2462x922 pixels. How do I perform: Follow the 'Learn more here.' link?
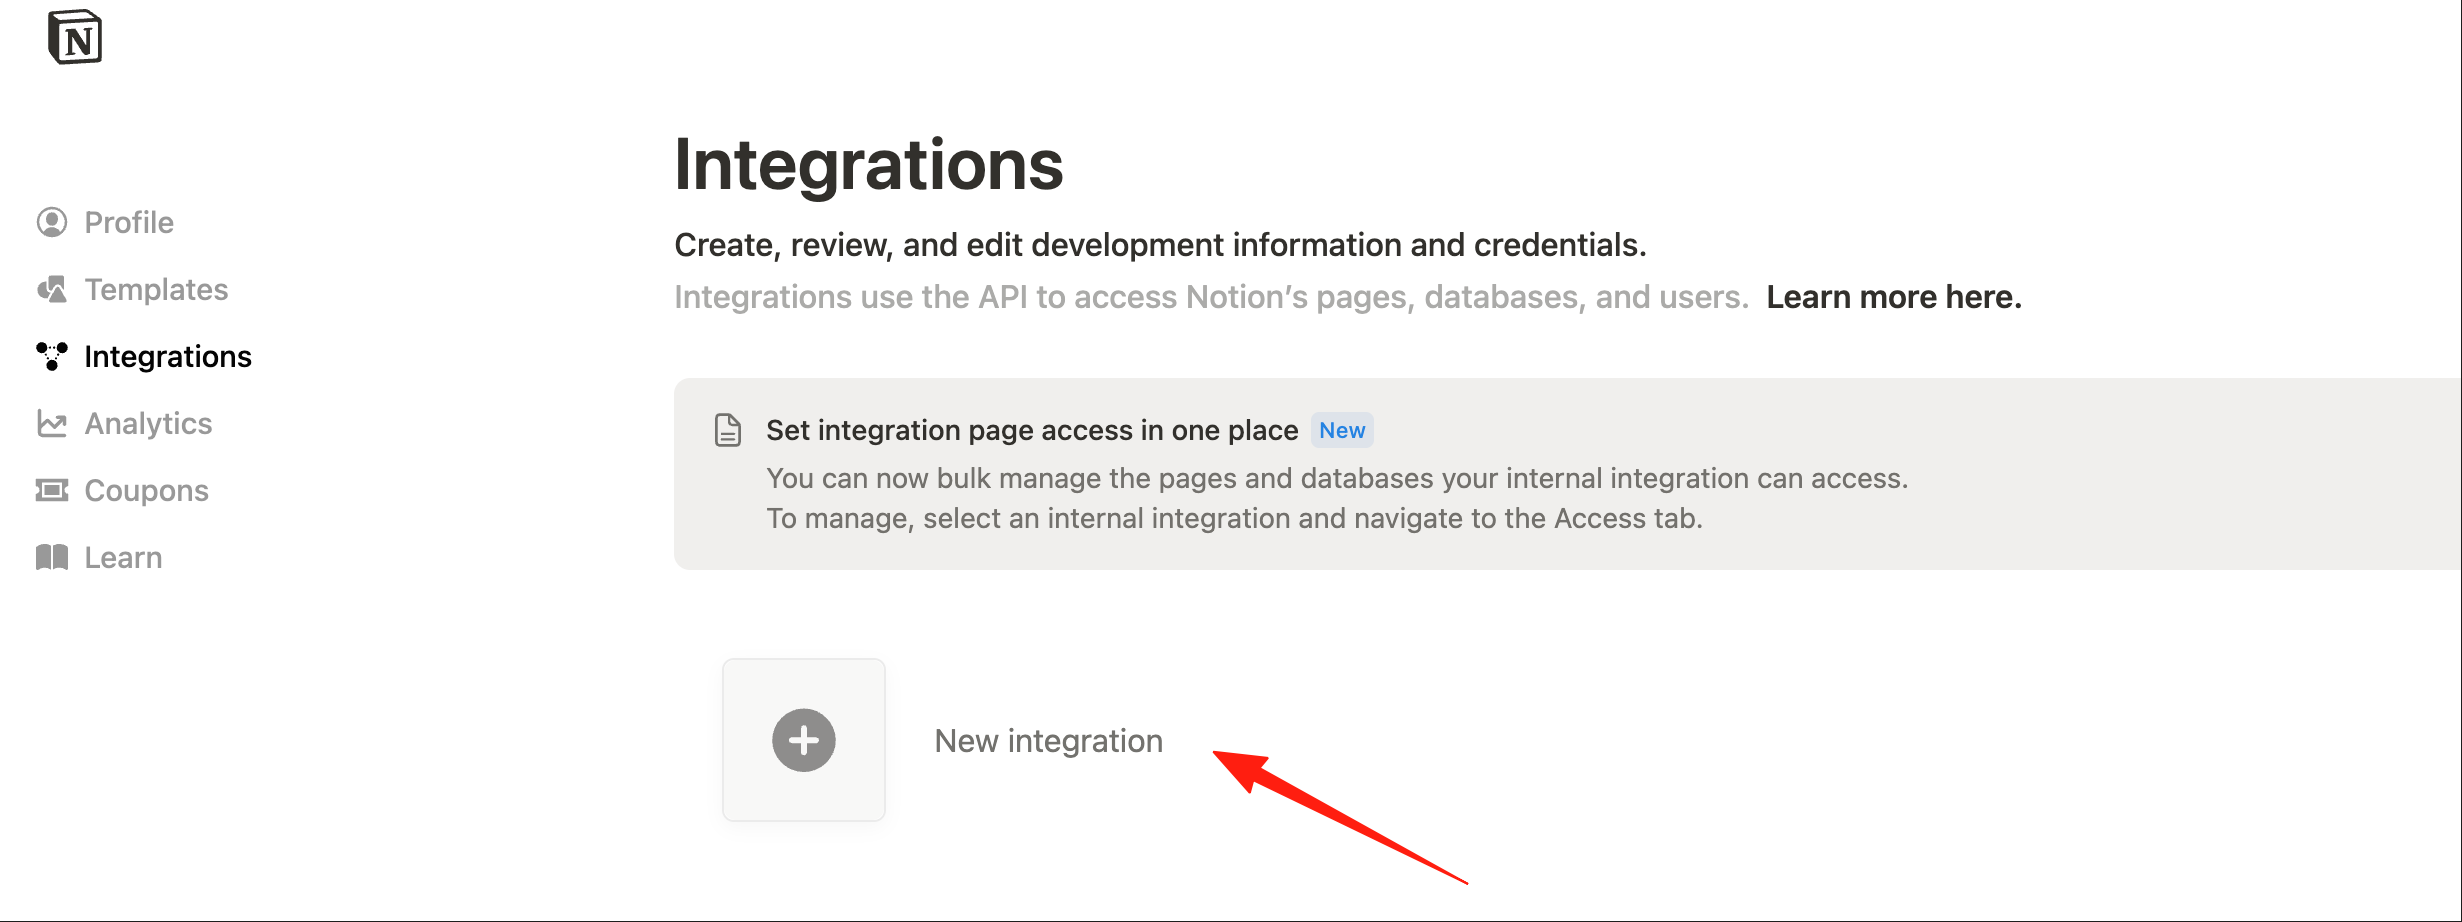tap(1894, 297)
